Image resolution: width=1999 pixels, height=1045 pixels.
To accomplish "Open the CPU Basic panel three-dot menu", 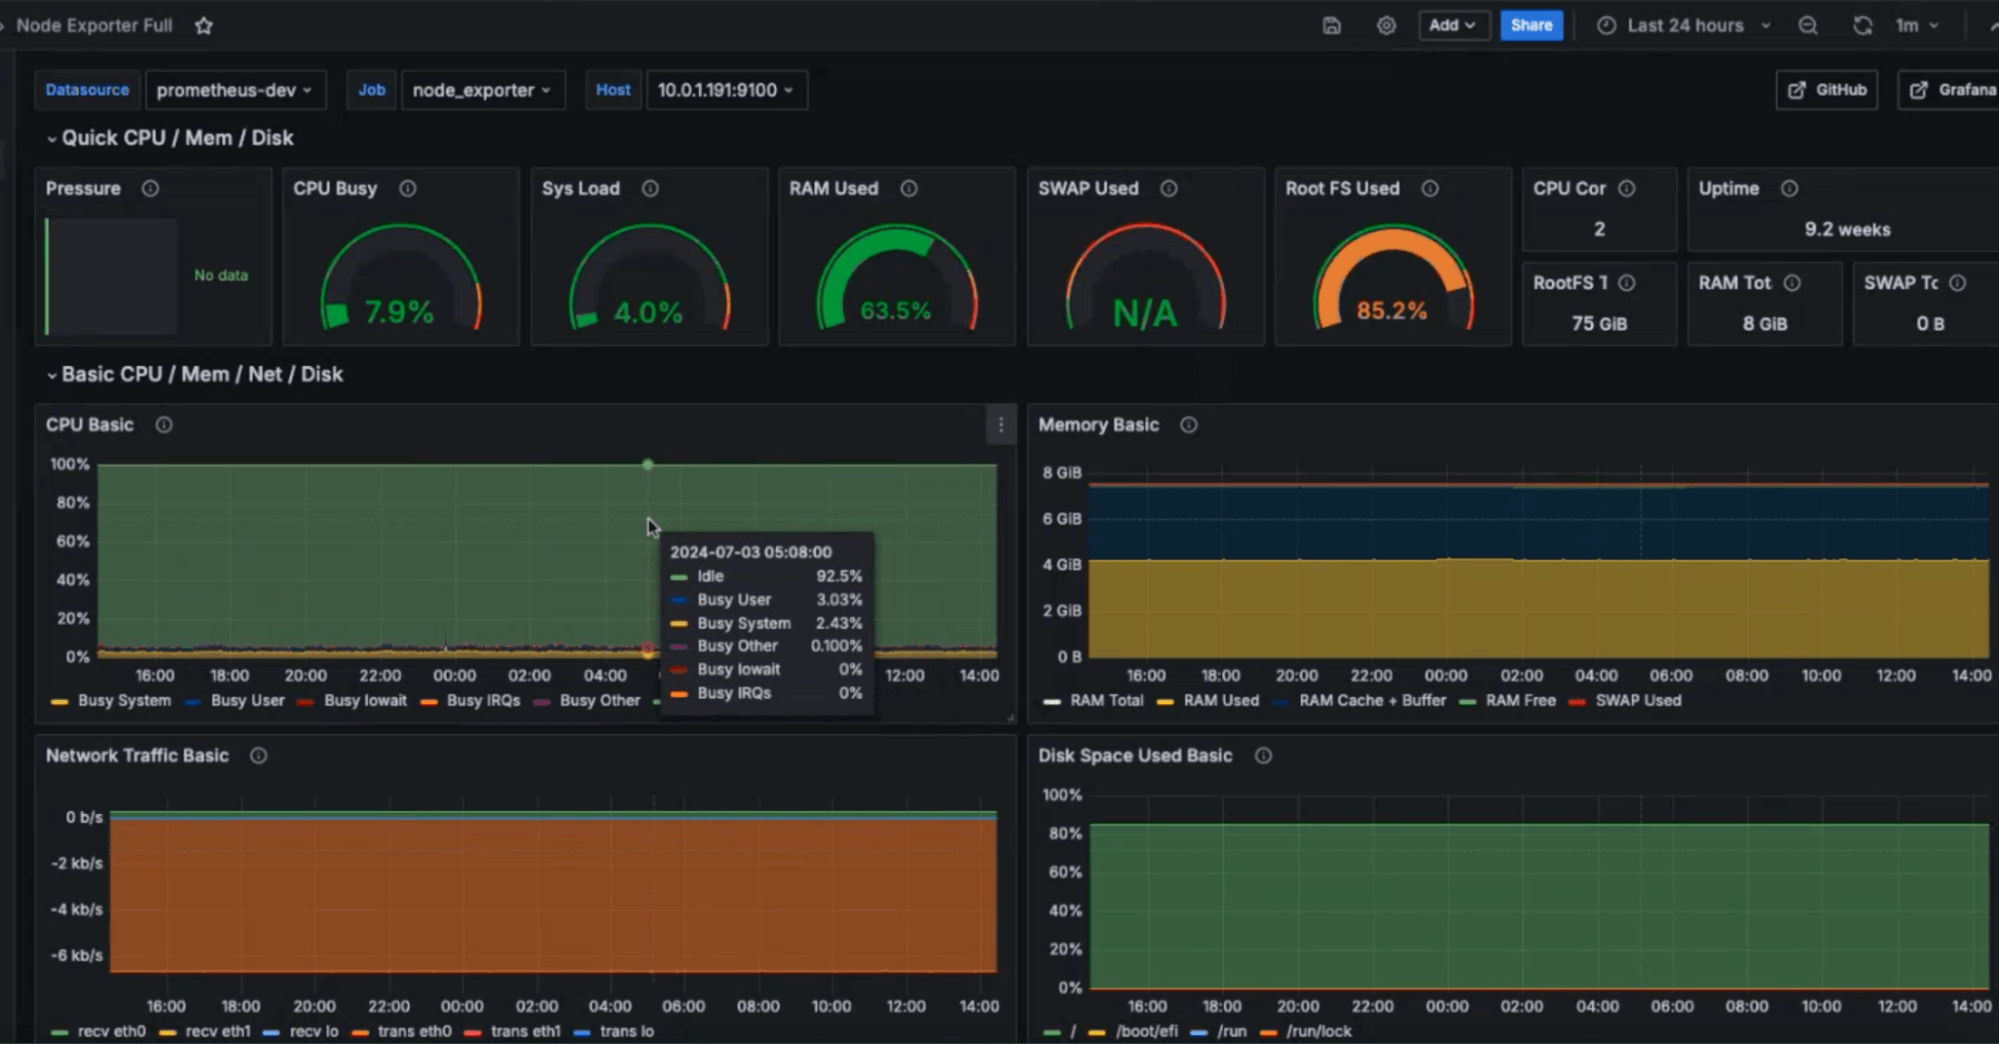I will [x=1001, y=426].
